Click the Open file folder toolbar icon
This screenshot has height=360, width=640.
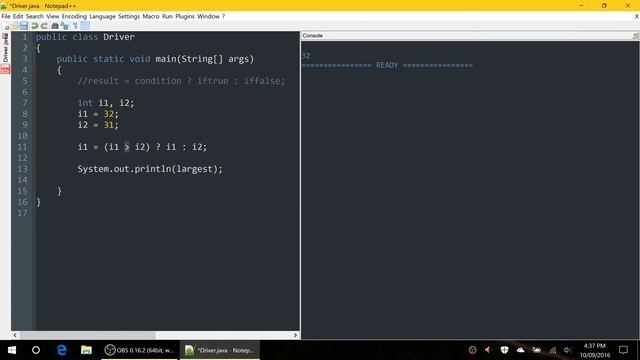[x=14, y=26]
